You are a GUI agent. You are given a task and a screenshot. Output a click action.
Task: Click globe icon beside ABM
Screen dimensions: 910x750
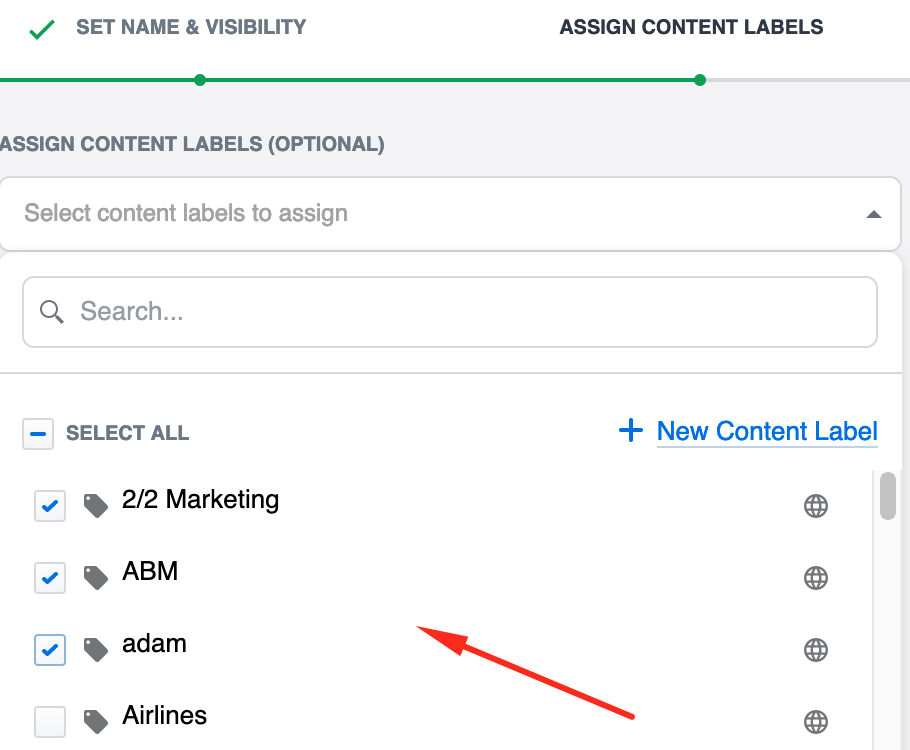816,578
